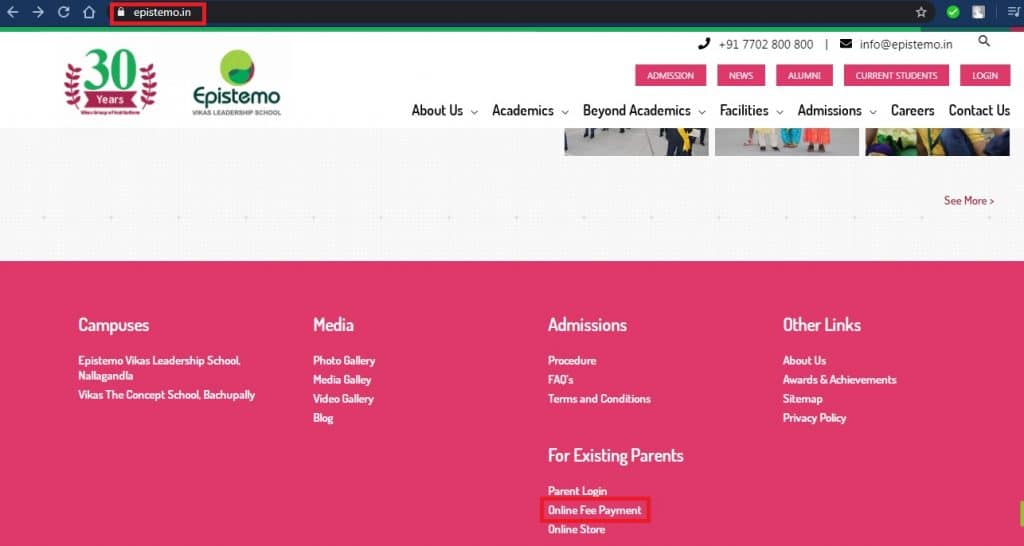Select Contact Us in navigation
The height and width of the screenshot is (546, 1024).
tap(979, 111)
